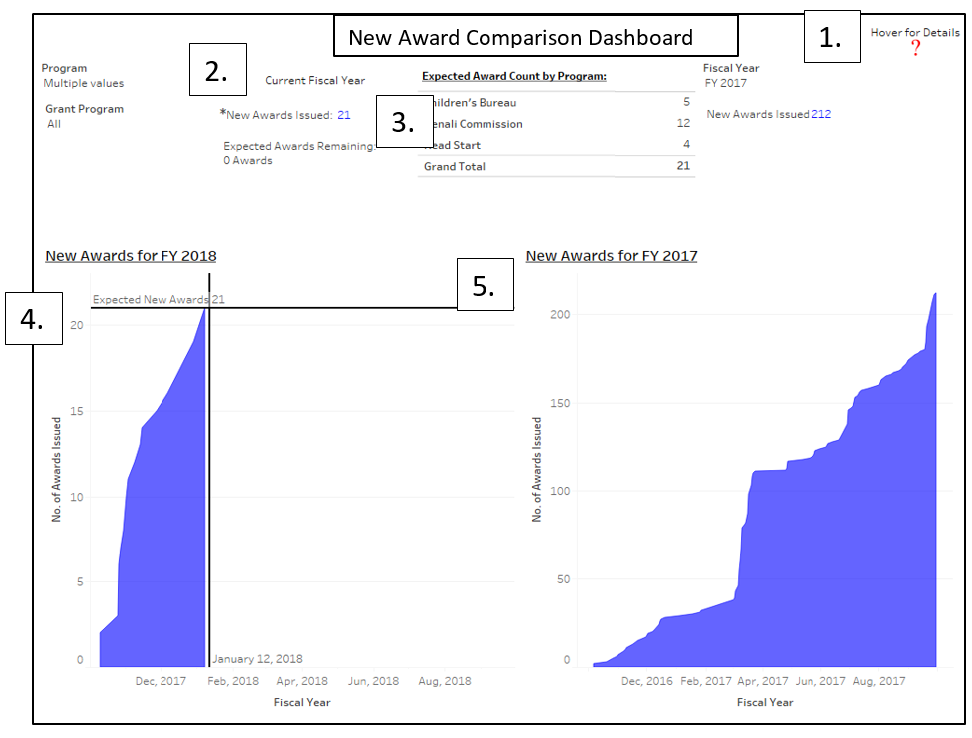Viewport: 972px width, 738px height.
Task: Click the Expected Award Count by Program header
Action: 514,76
